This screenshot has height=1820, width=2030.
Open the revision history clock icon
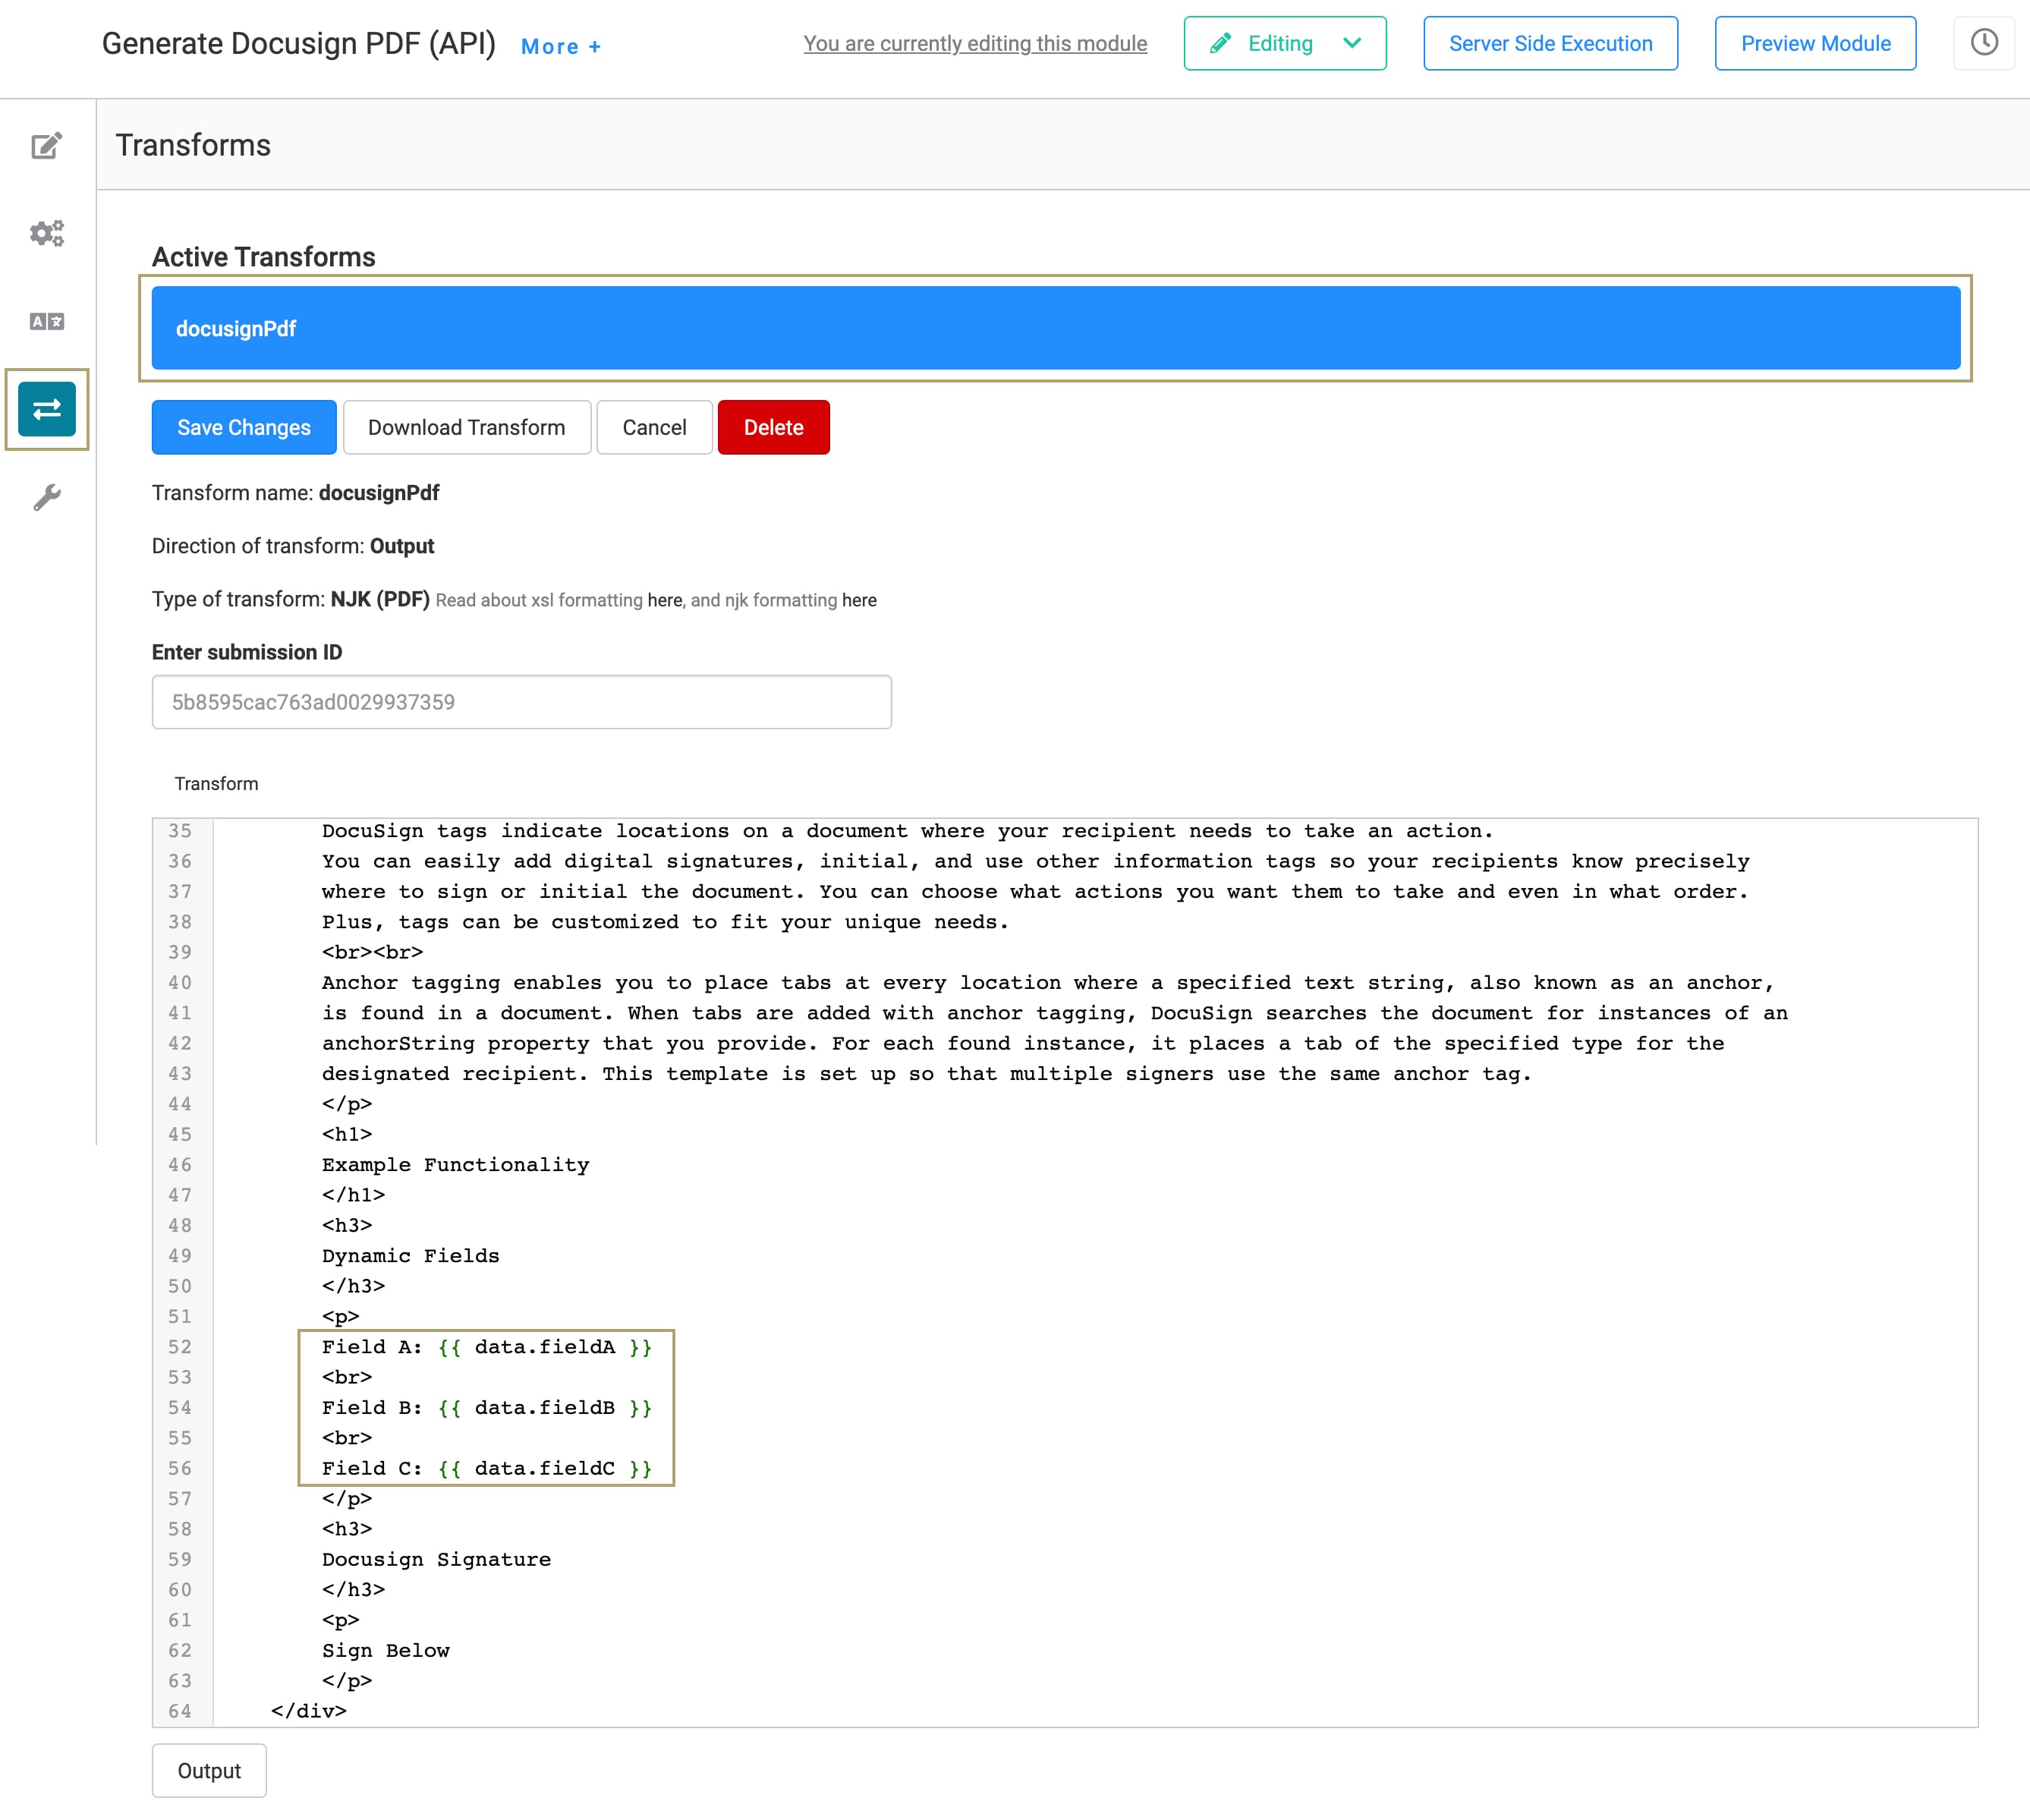click(1984, 43)
